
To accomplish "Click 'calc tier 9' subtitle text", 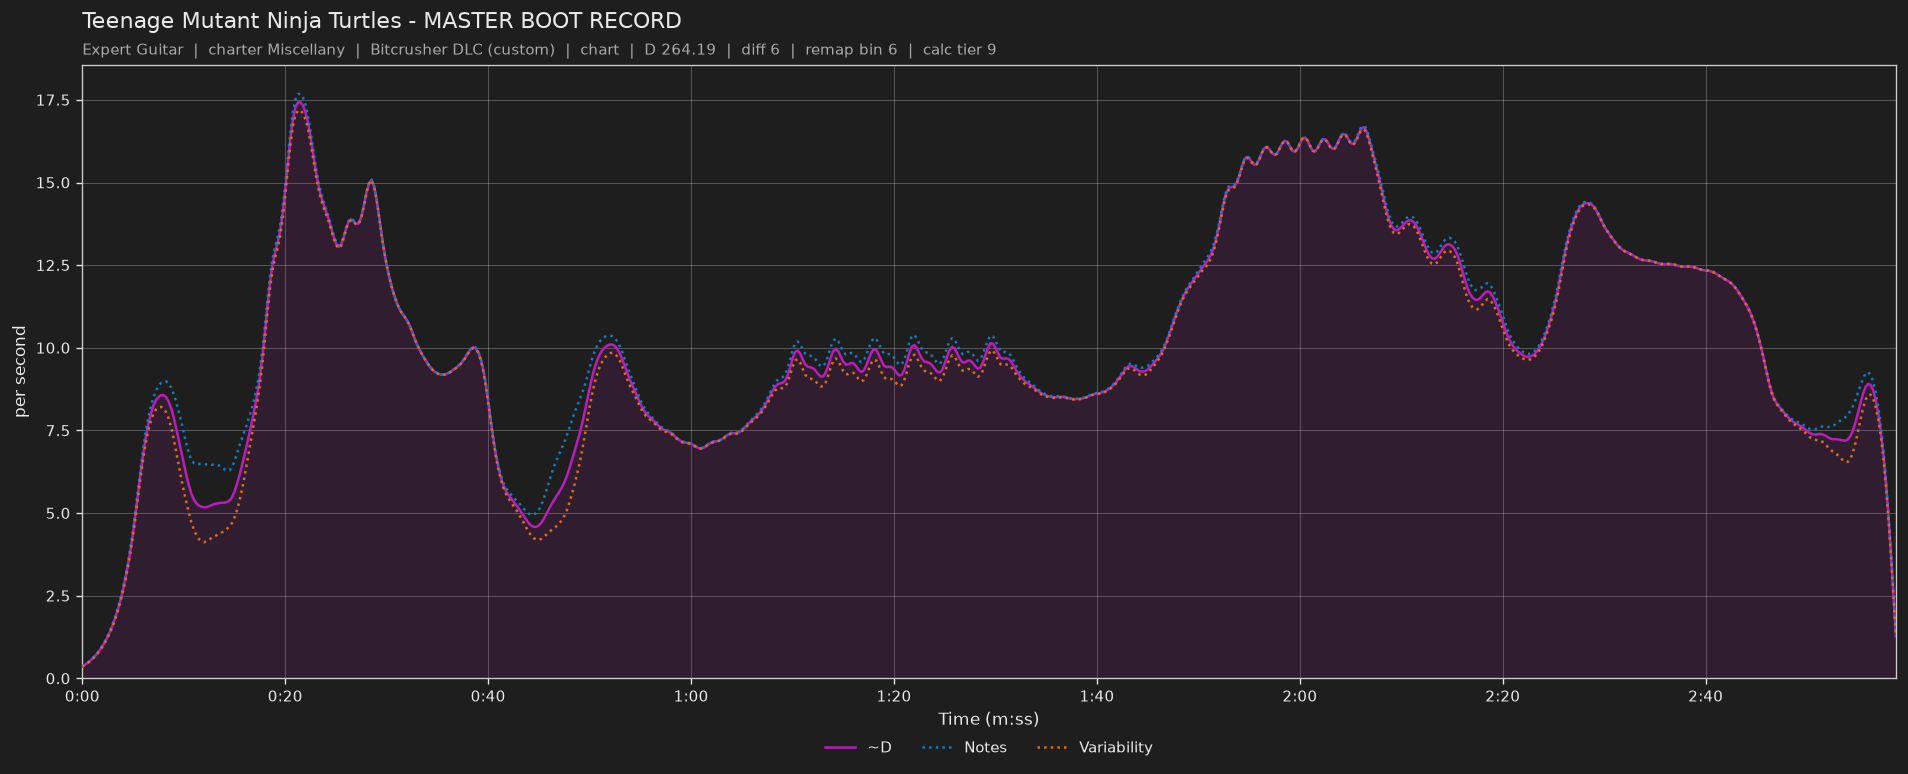I will tap(960, 50).
